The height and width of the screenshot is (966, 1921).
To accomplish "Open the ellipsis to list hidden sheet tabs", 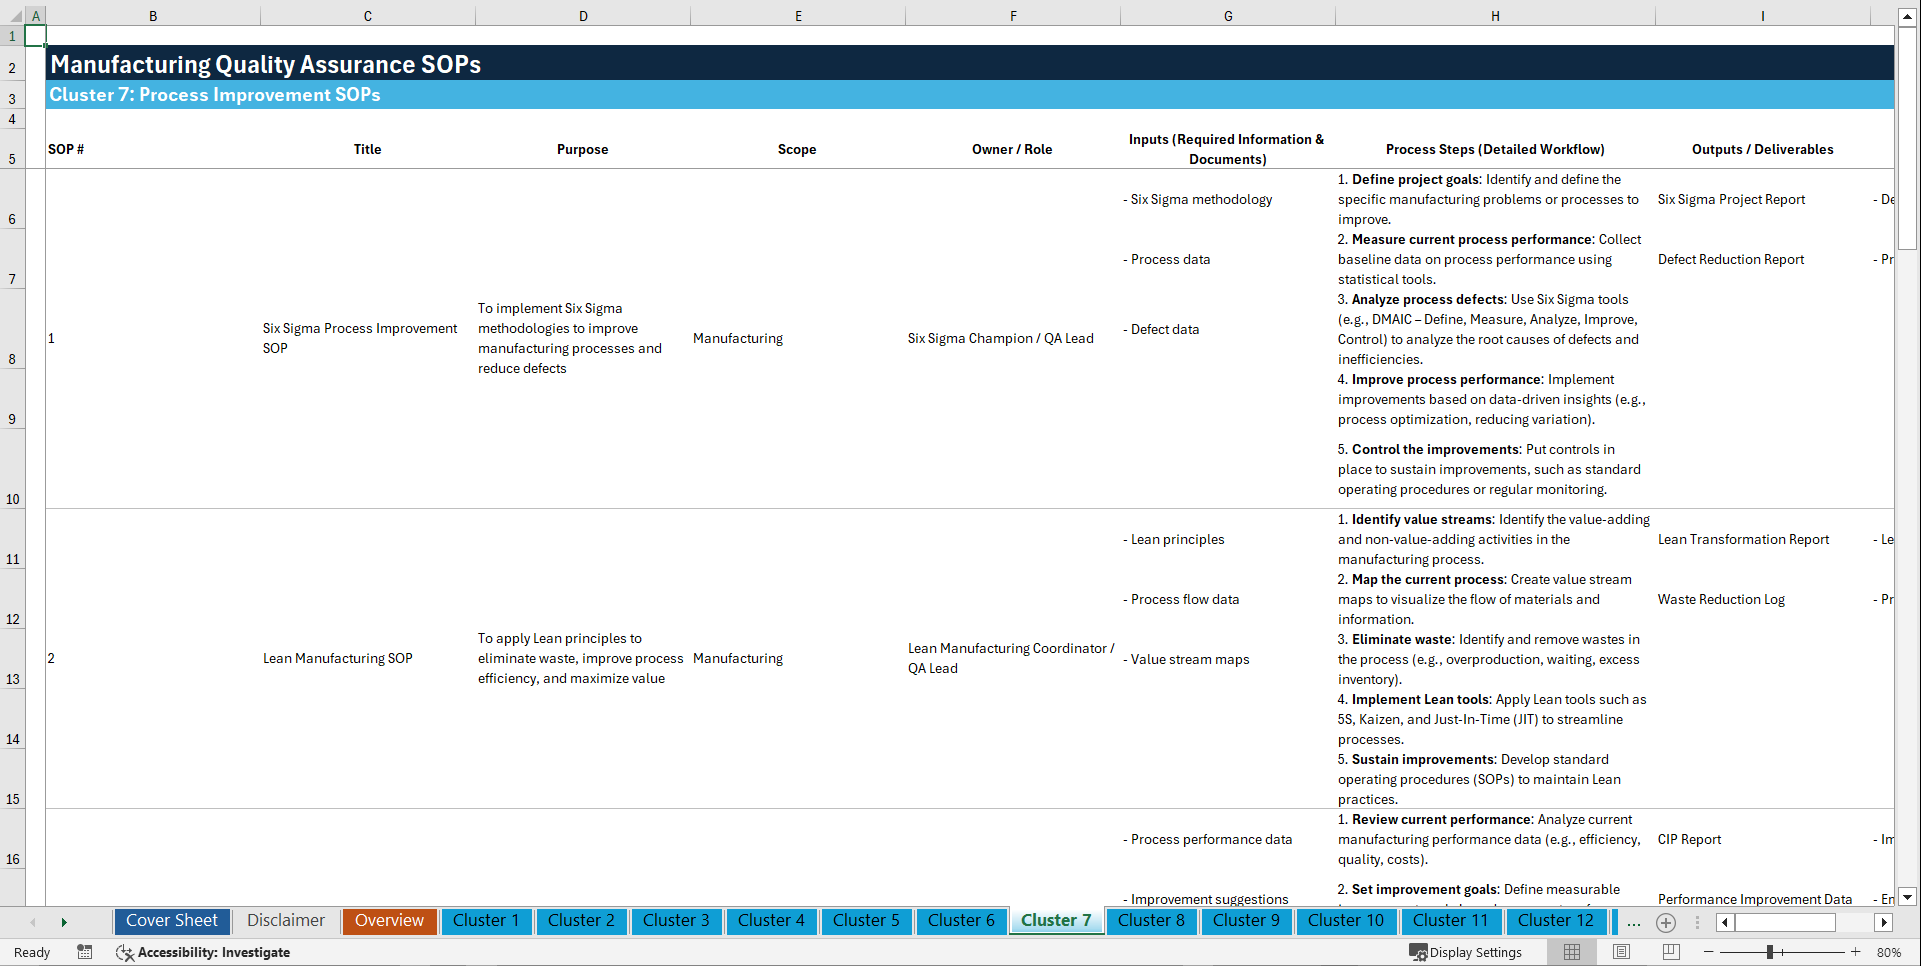I will 1634,923.
